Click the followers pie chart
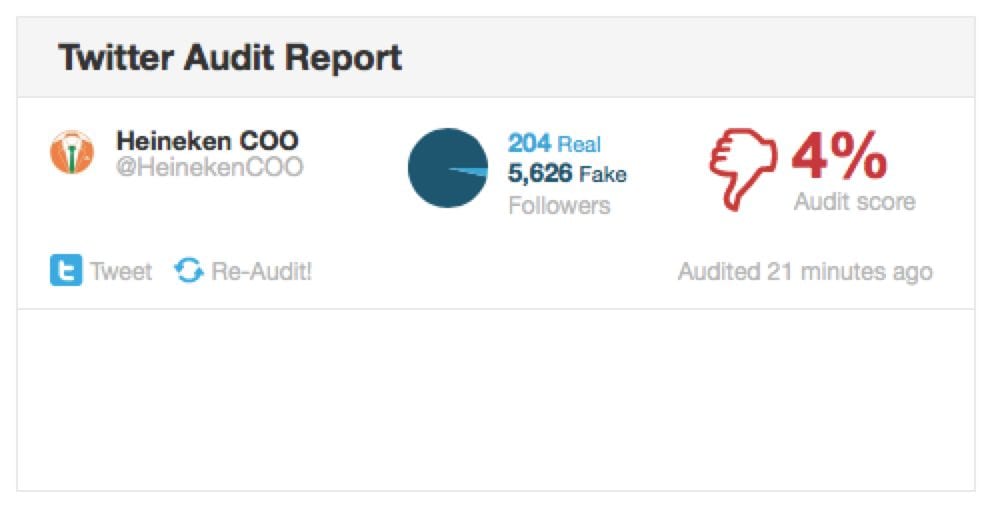The image size is (1000, 532). pos(448,168)
